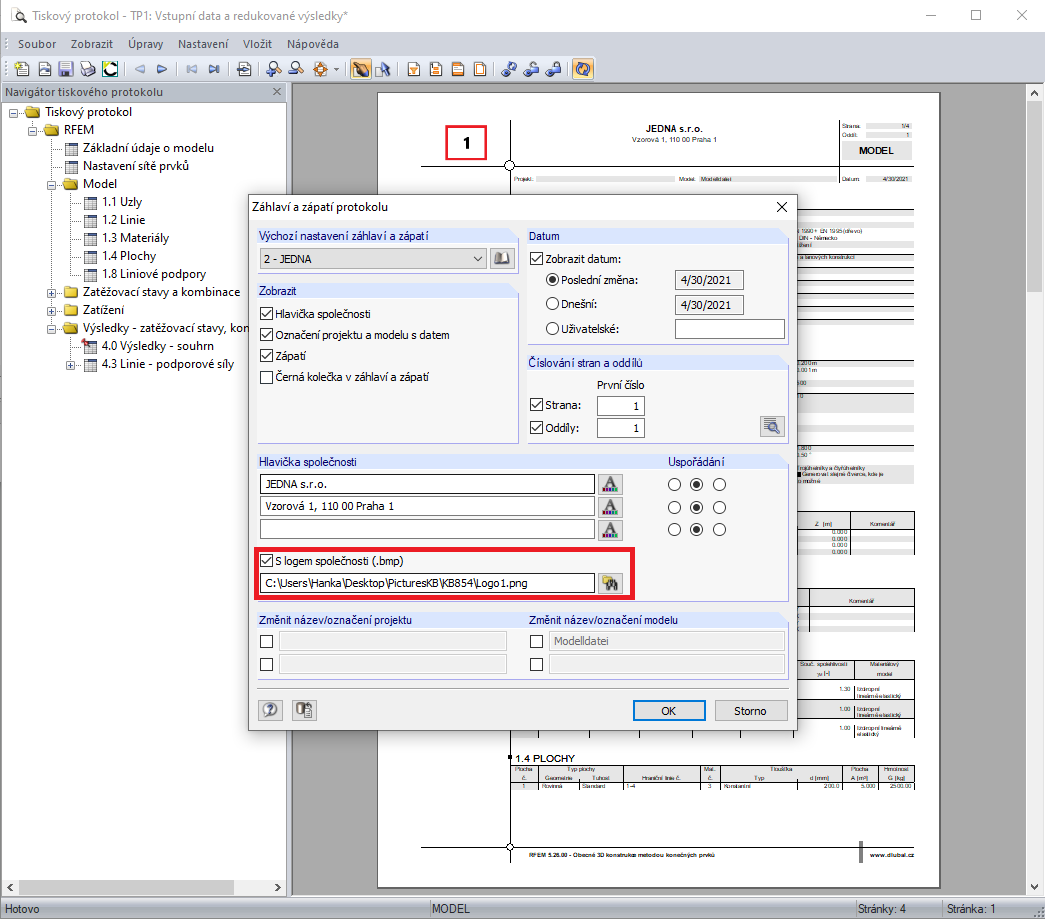
Task: Expand 4.3 Linie - podporové síly node
Action: tap(70, 365)
